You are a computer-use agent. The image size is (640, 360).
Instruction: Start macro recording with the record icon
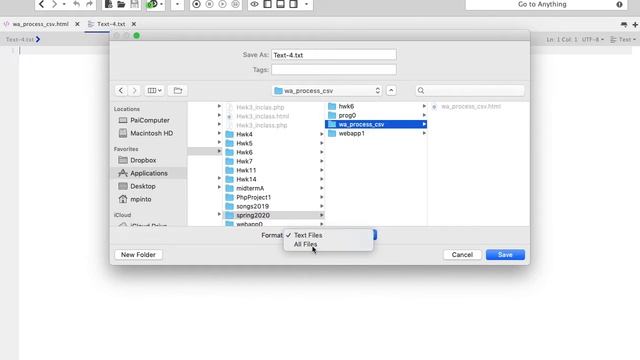pos(196,4)
